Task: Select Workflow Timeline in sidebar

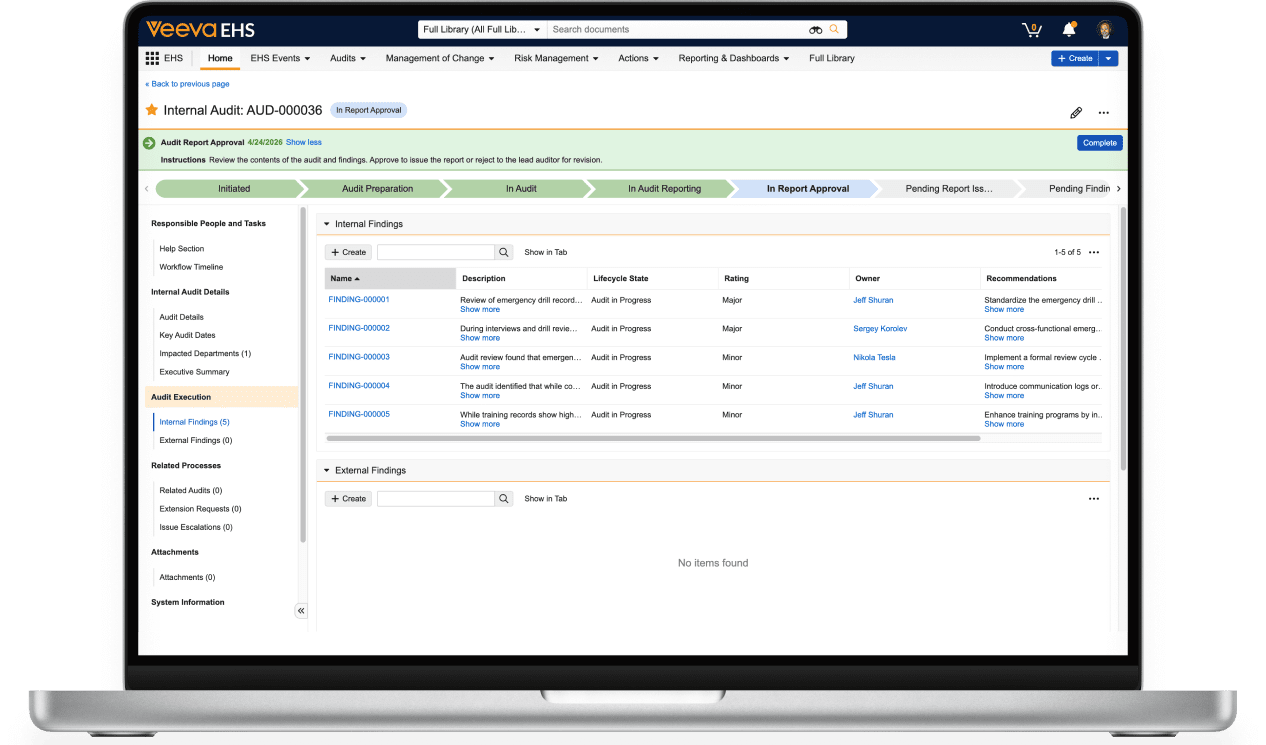Action: (x=191, y=267)
